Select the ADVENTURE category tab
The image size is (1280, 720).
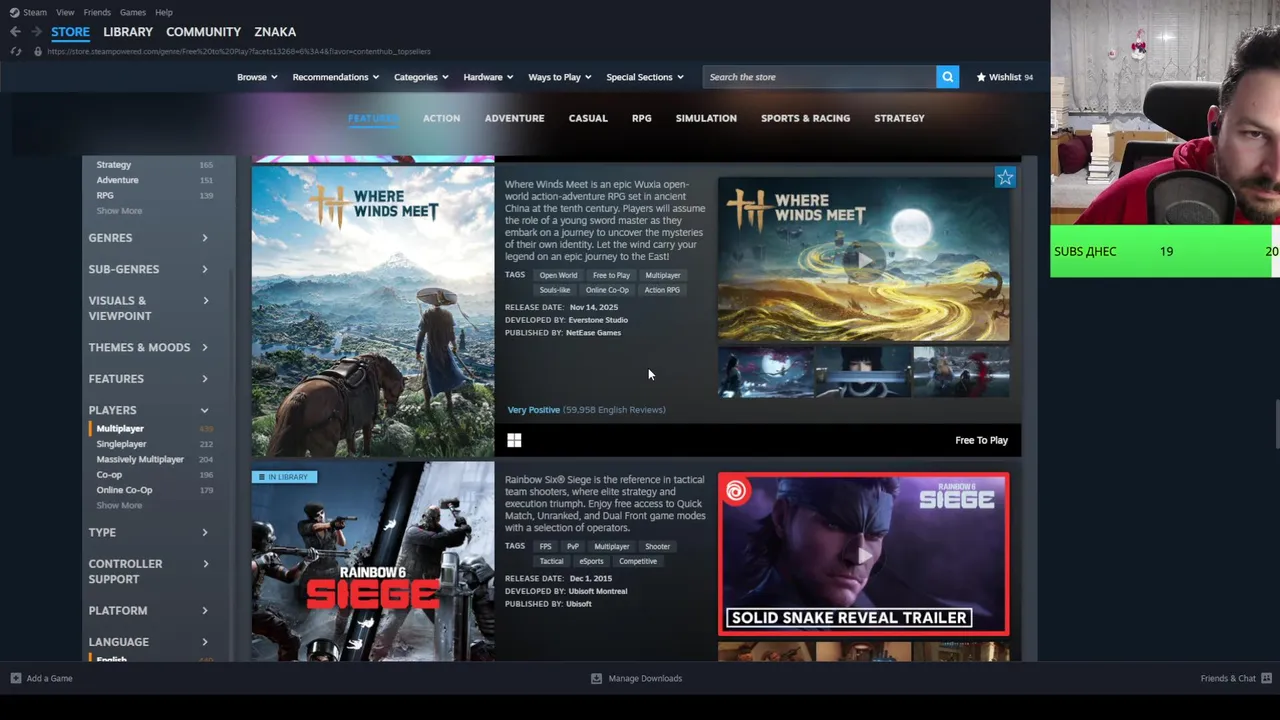pyautogui.click(x=514, y=118)
